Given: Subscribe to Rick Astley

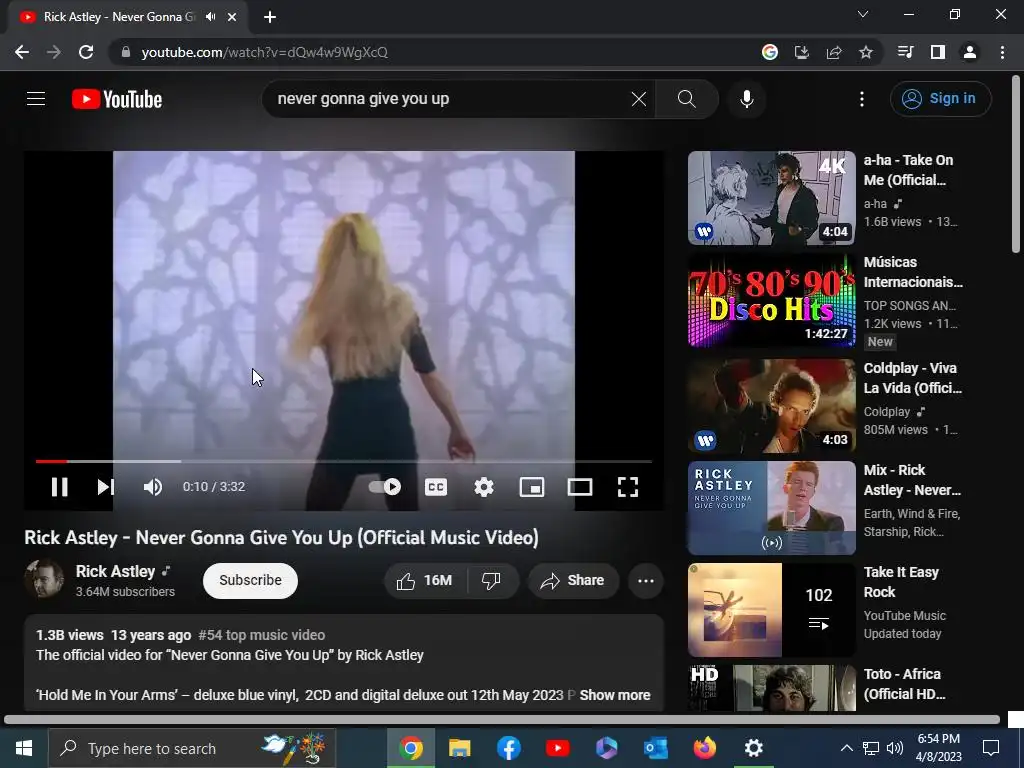Looking at the screenshot, I should click(x=250, y=581).
